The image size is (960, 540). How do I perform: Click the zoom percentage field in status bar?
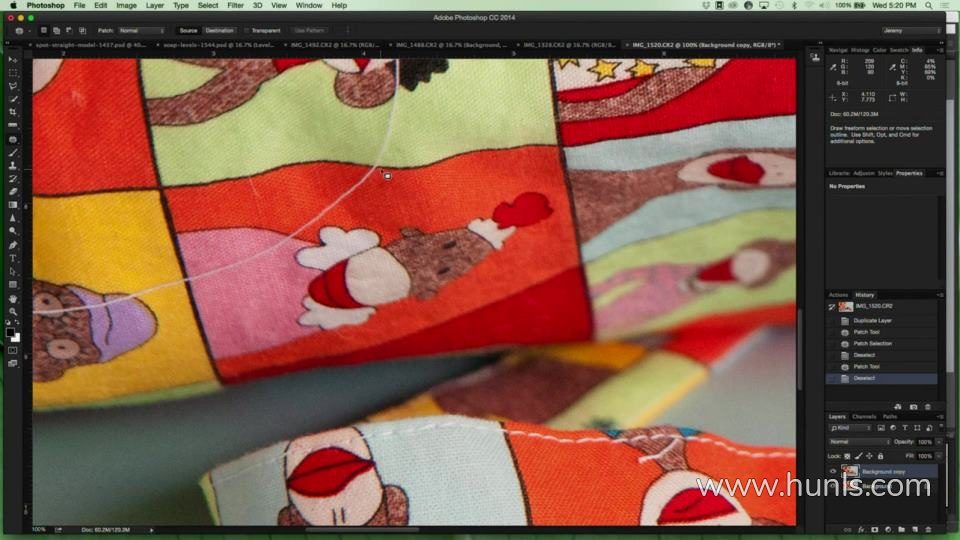(x=39, y=530)
